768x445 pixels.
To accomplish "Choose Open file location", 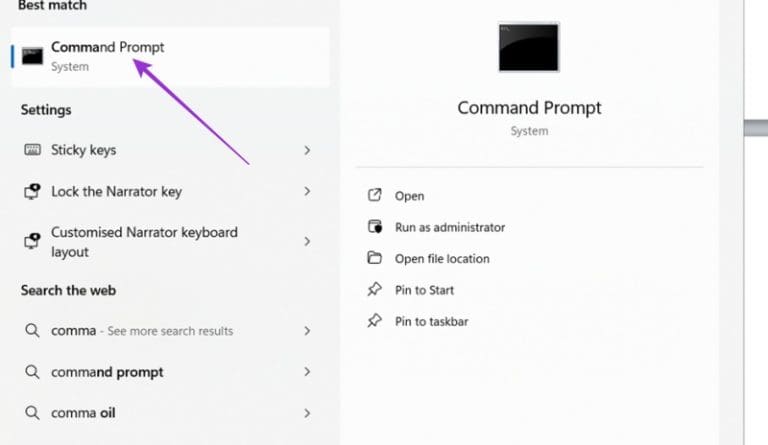I will [442, 258].
